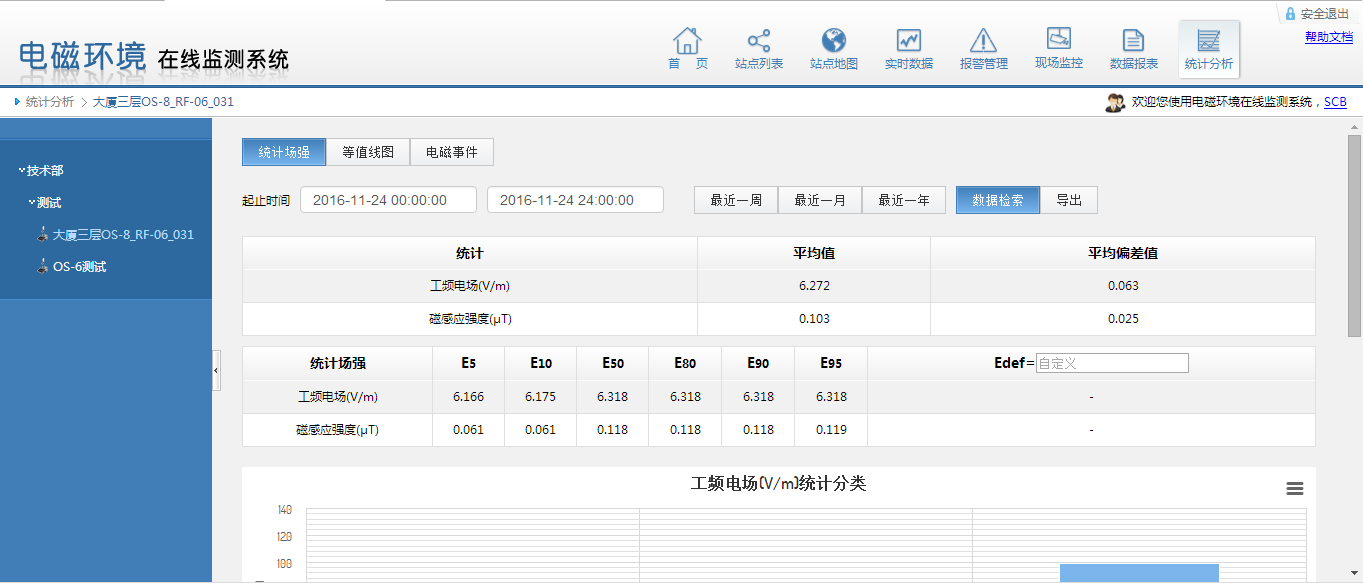Click the 导出 export button
Screen dimensions: 1363x583
tap(1069, 200)
